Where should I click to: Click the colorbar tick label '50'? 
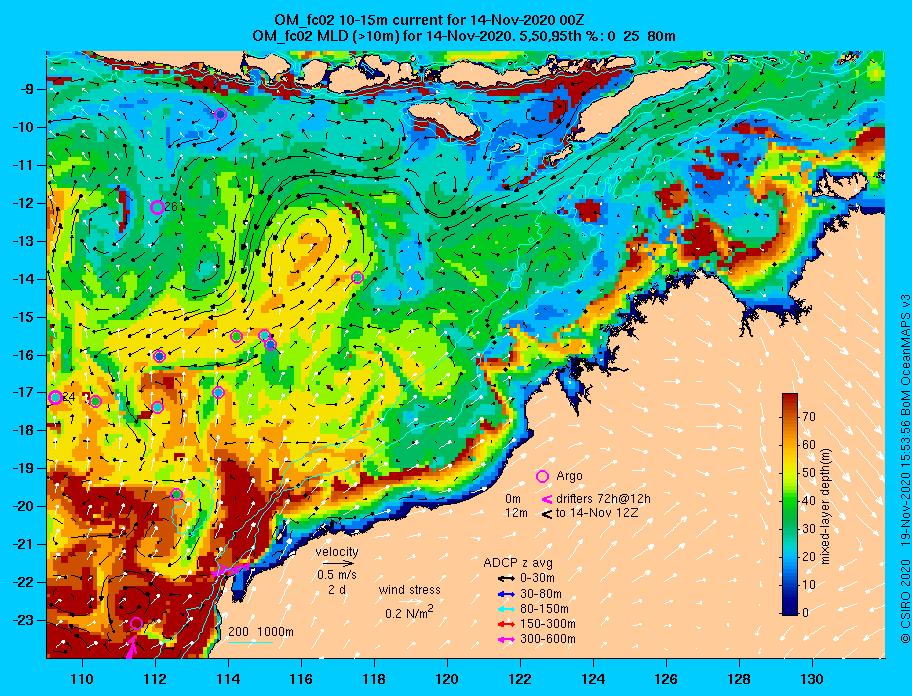tap(808, 473)
